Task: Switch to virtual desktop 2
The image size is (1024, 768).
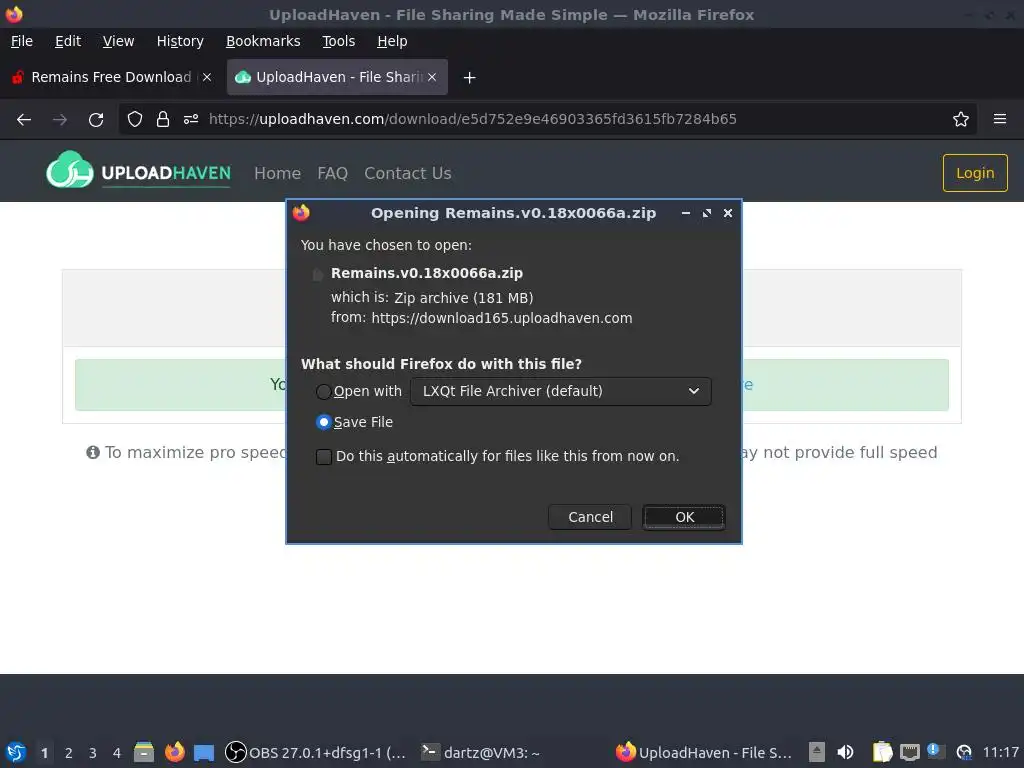Action: (69, 753)
